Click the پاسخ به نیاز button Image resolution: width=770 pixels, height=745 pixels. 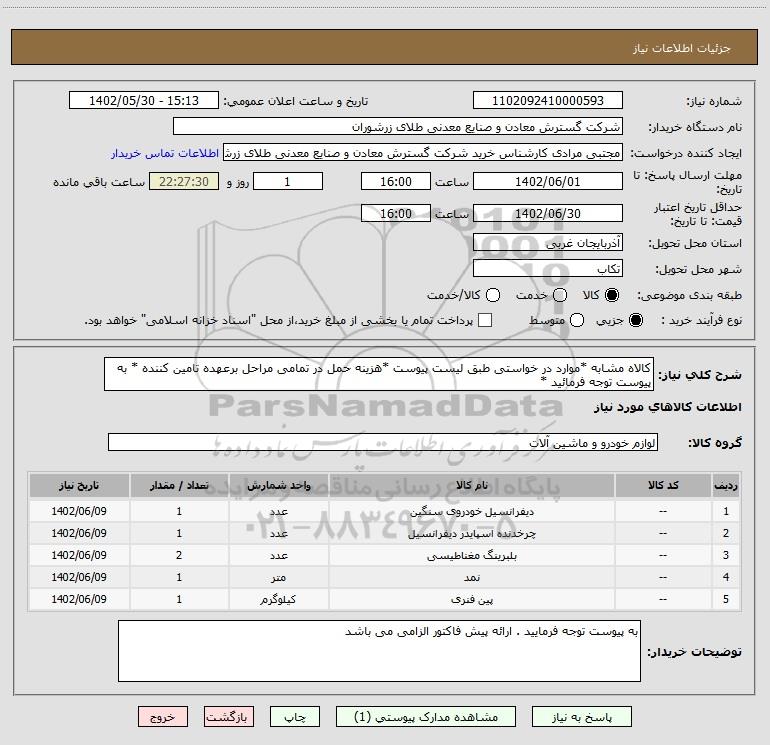click(582, 717)
